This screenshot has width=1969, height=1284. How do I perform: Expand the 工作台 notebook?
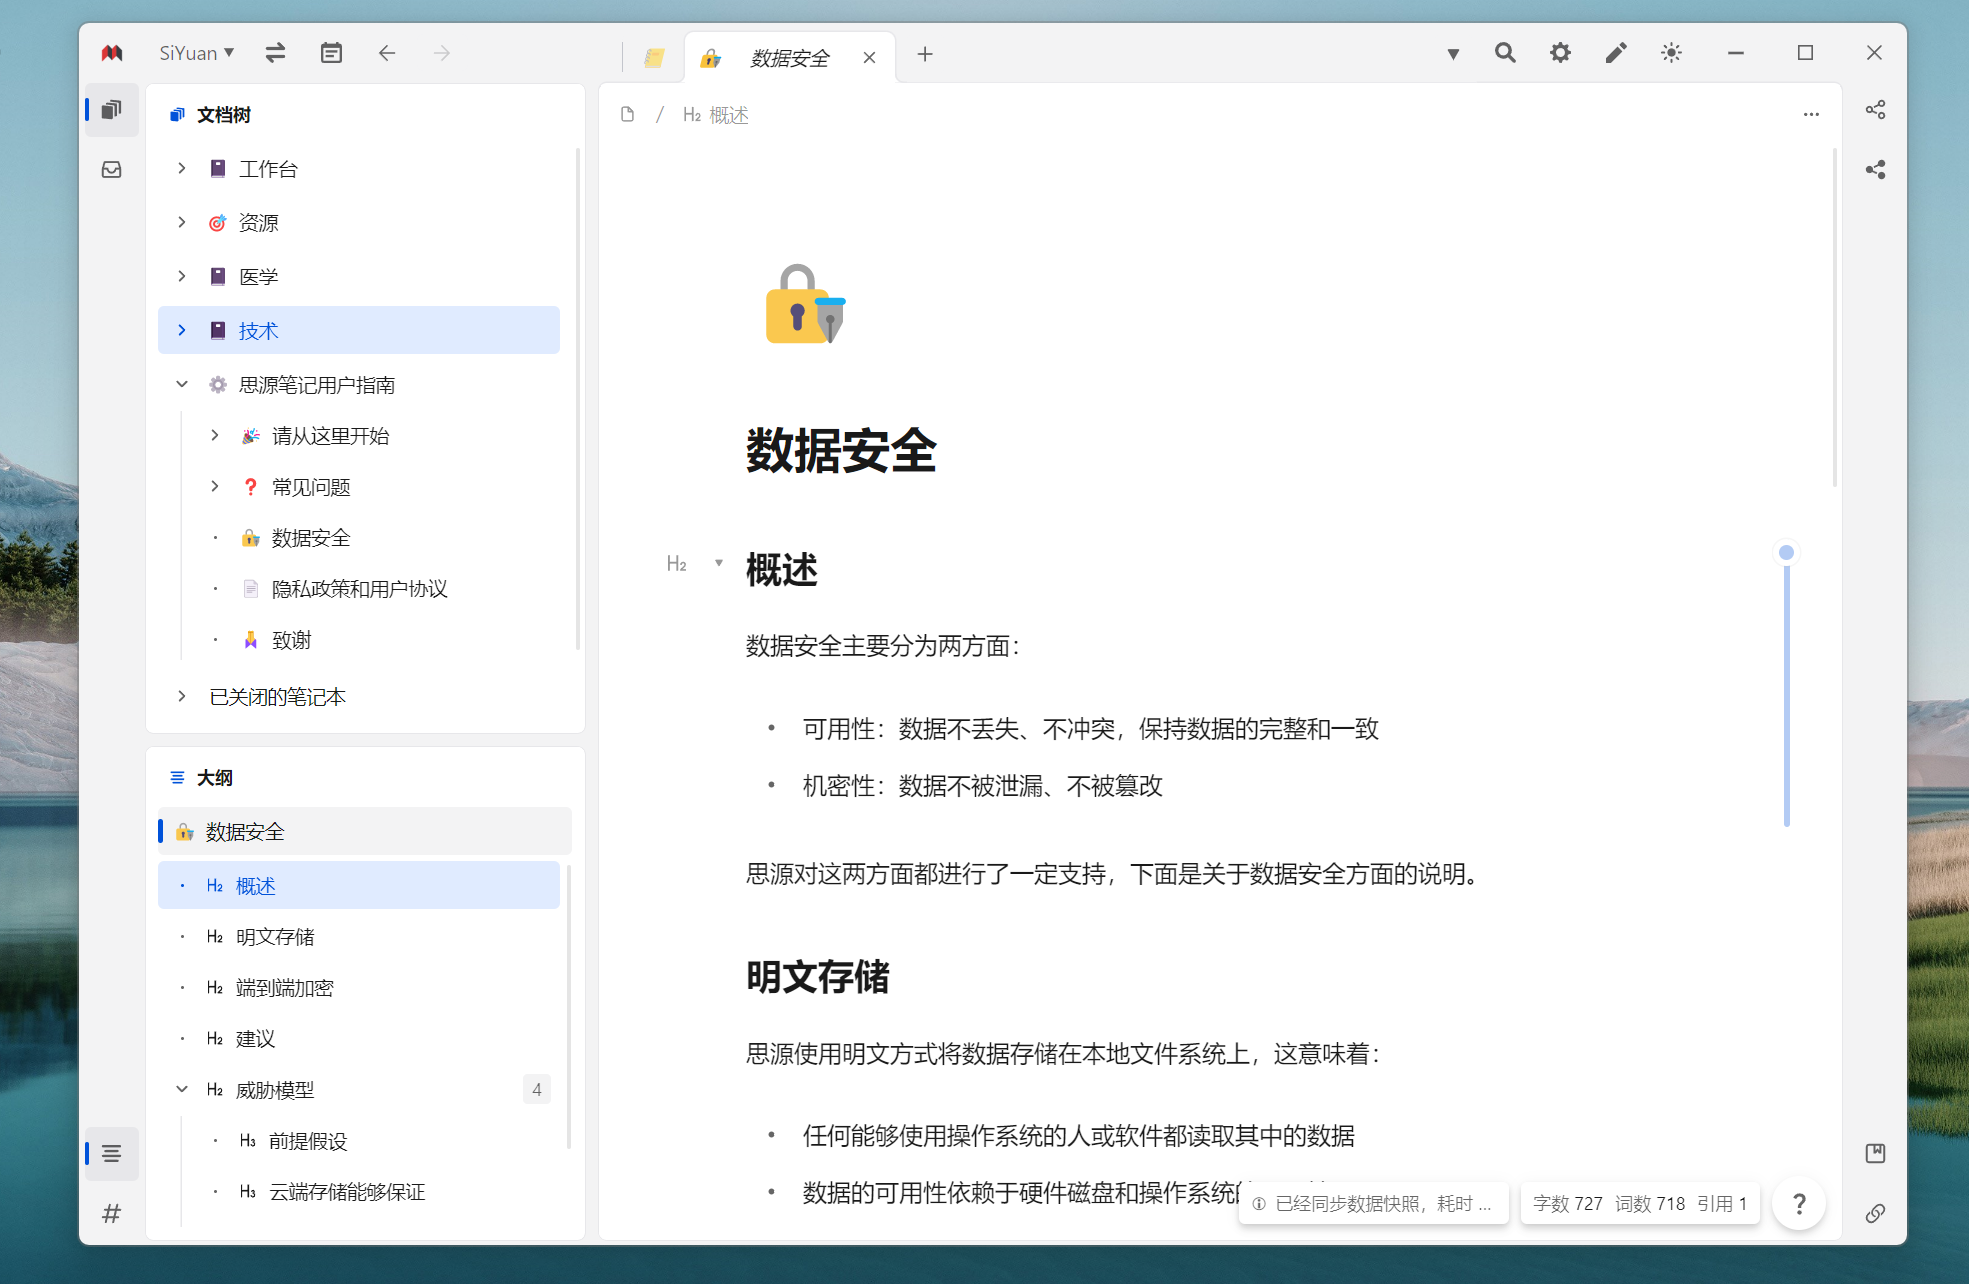[182, 169]
